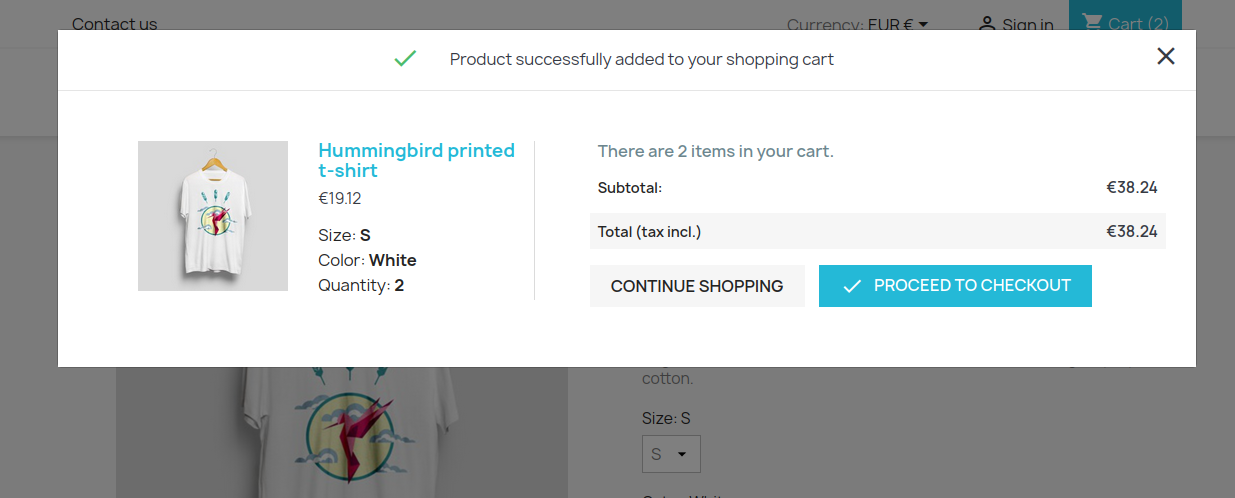
Task: Click the shopping cart icon in header
Action: tap(1092, 23)
